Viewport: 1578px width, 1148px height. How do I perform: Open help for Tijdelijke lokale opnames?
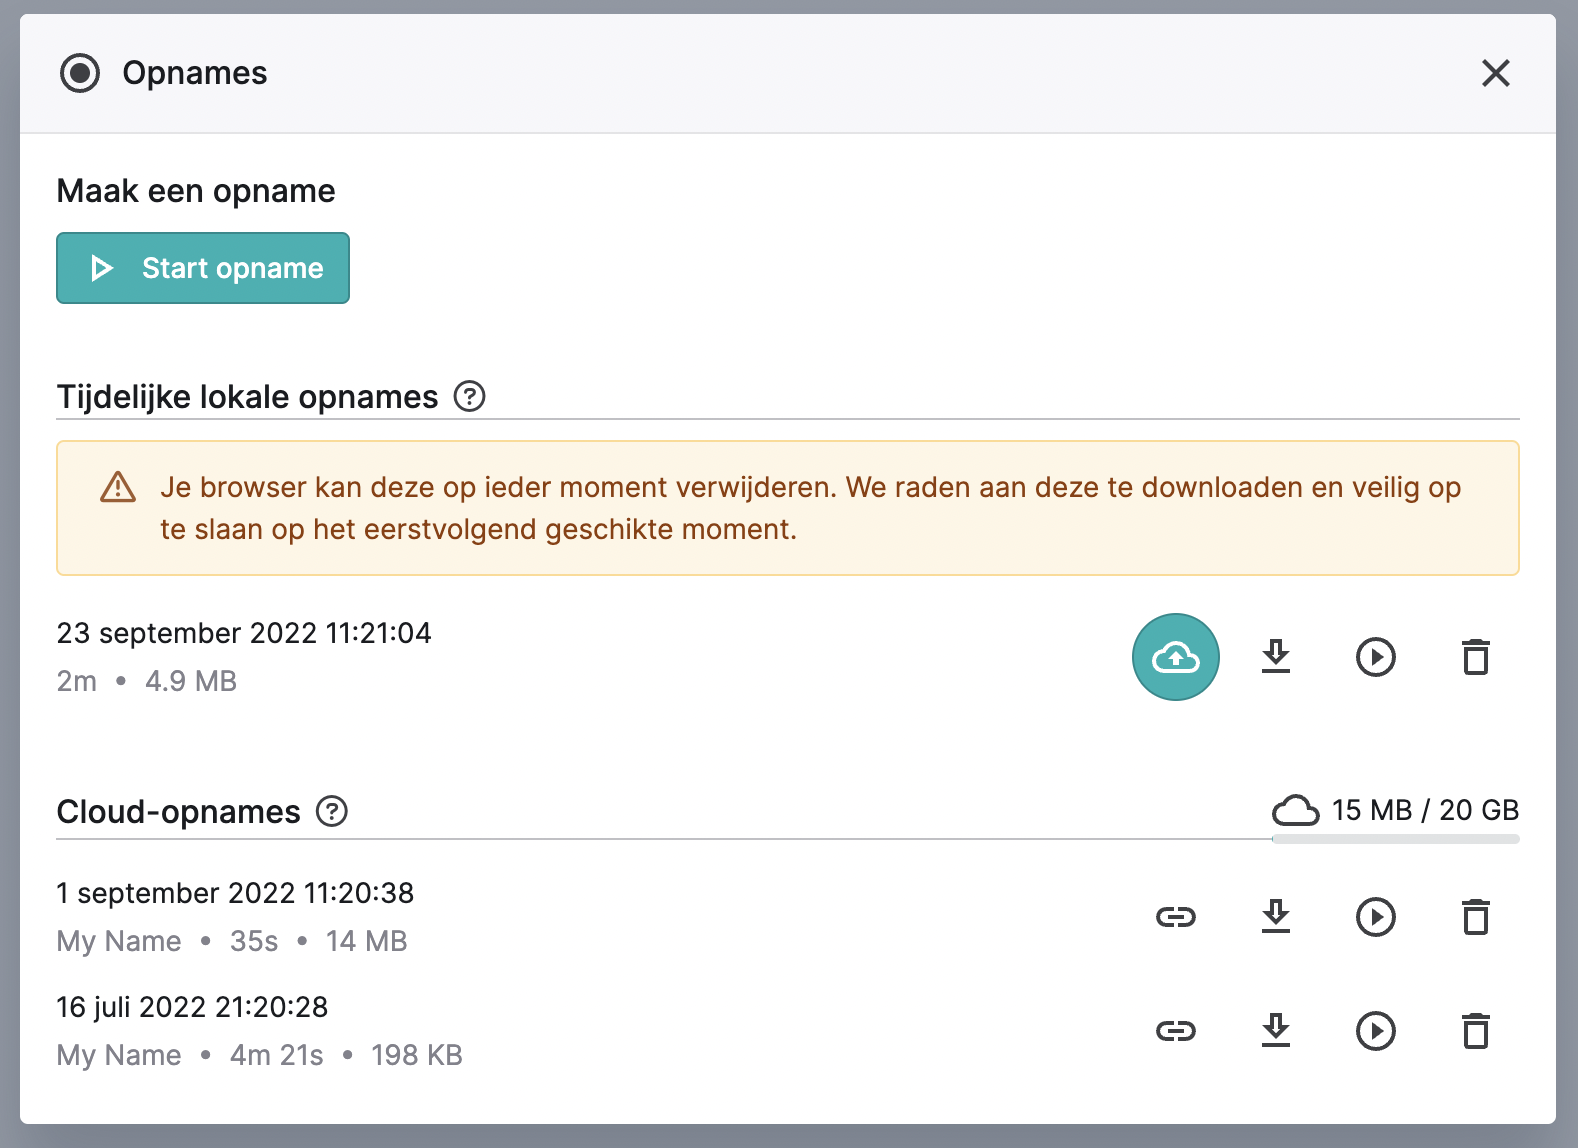pyautogui.click(x=470, y=397)
